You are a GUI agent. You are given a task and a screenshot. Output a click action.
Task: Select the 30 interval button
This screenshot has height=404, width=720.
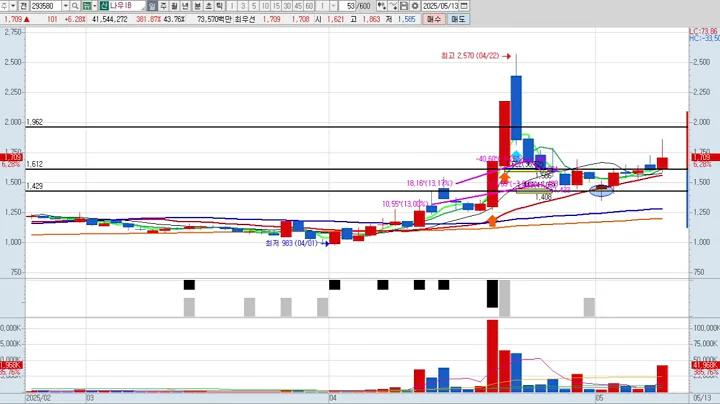click(x=287, y=6)
